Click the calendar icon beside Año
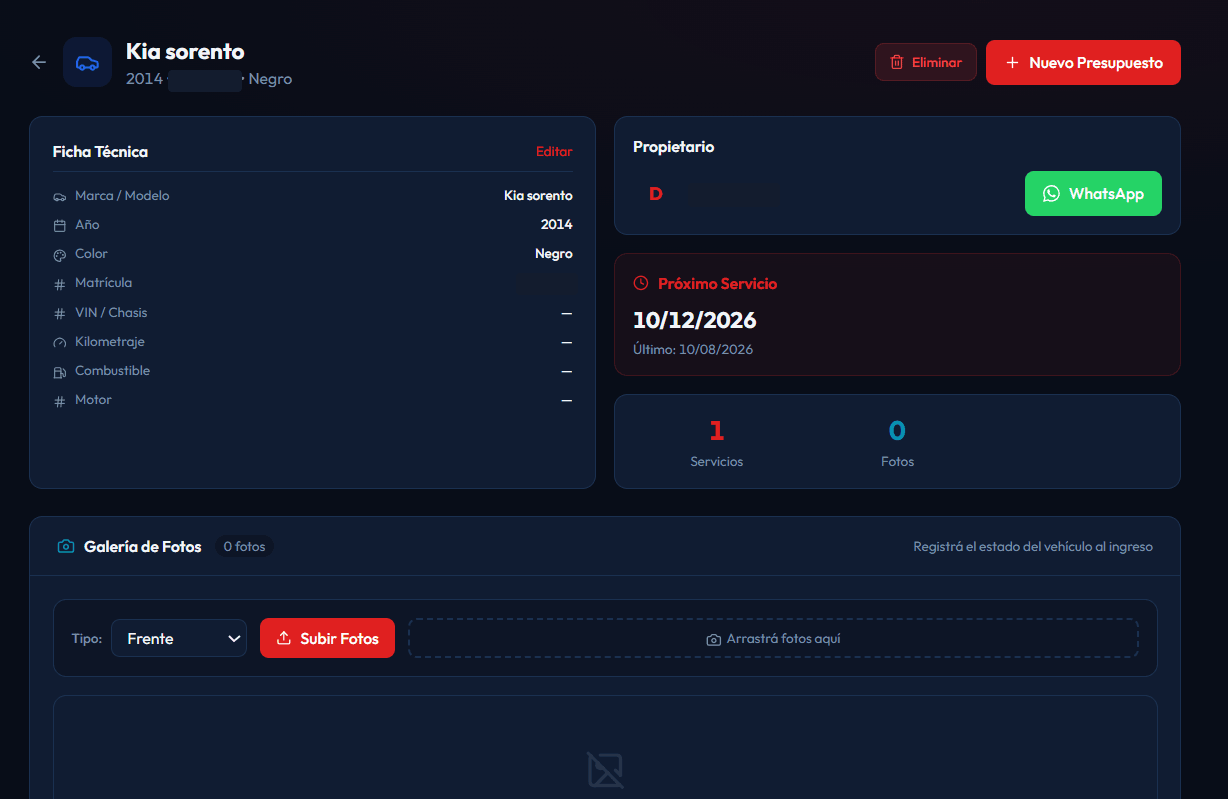Screen dimensions: 1228x799 (60, 226)
